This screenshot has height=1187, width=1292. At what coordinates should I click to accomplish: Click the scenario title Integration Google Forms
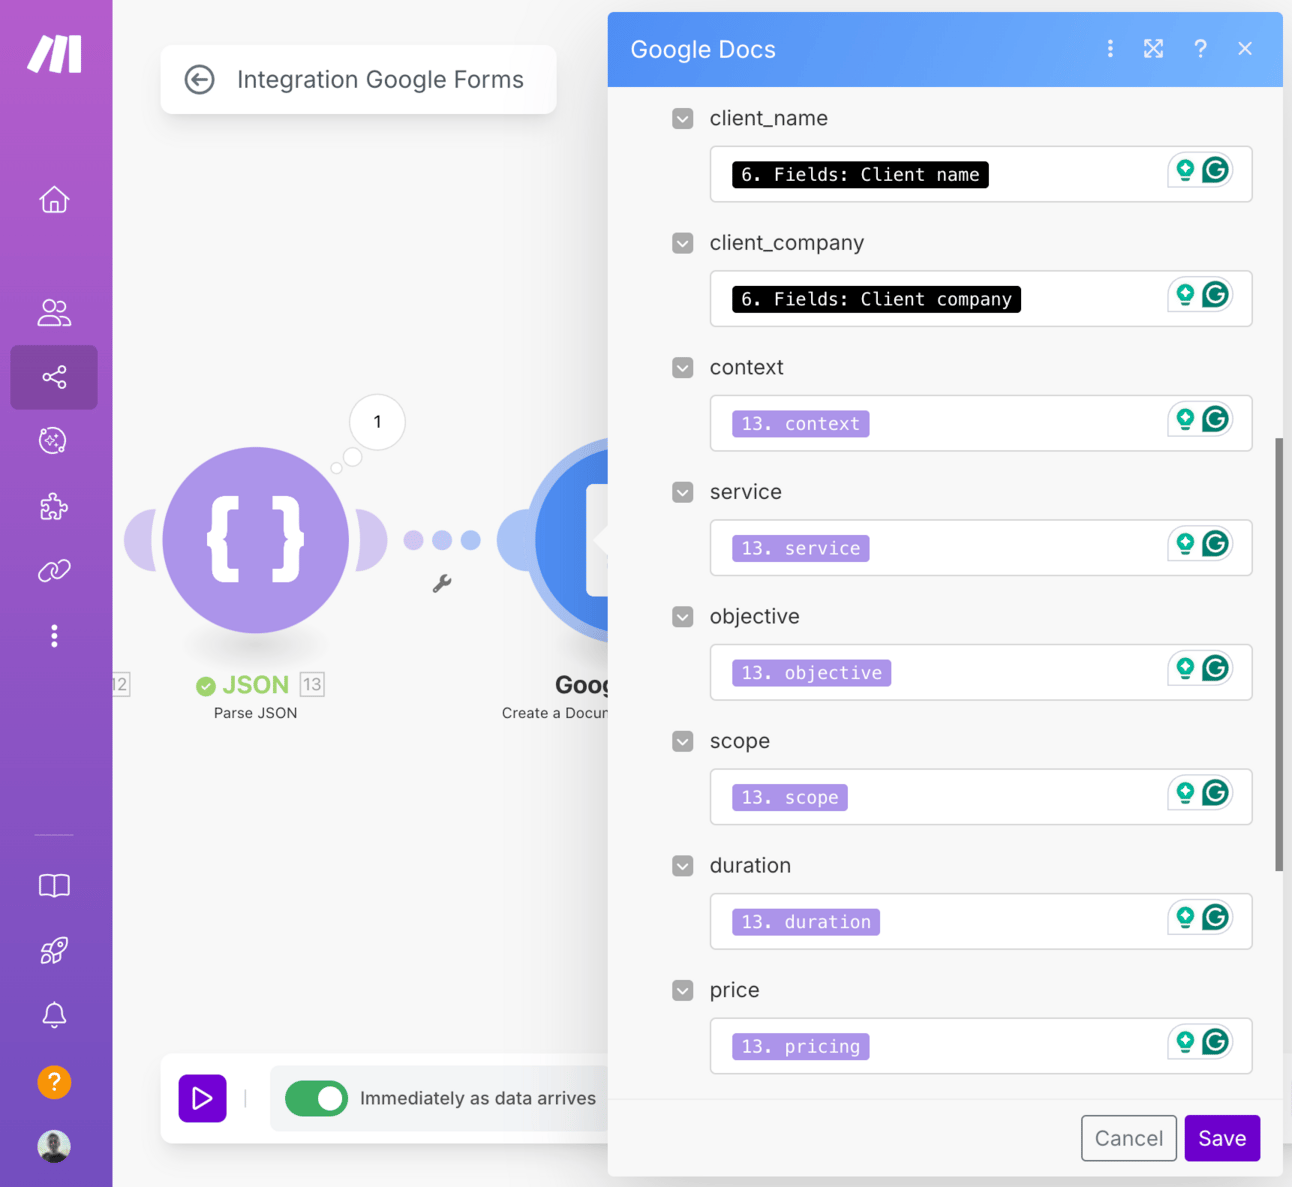380,79
